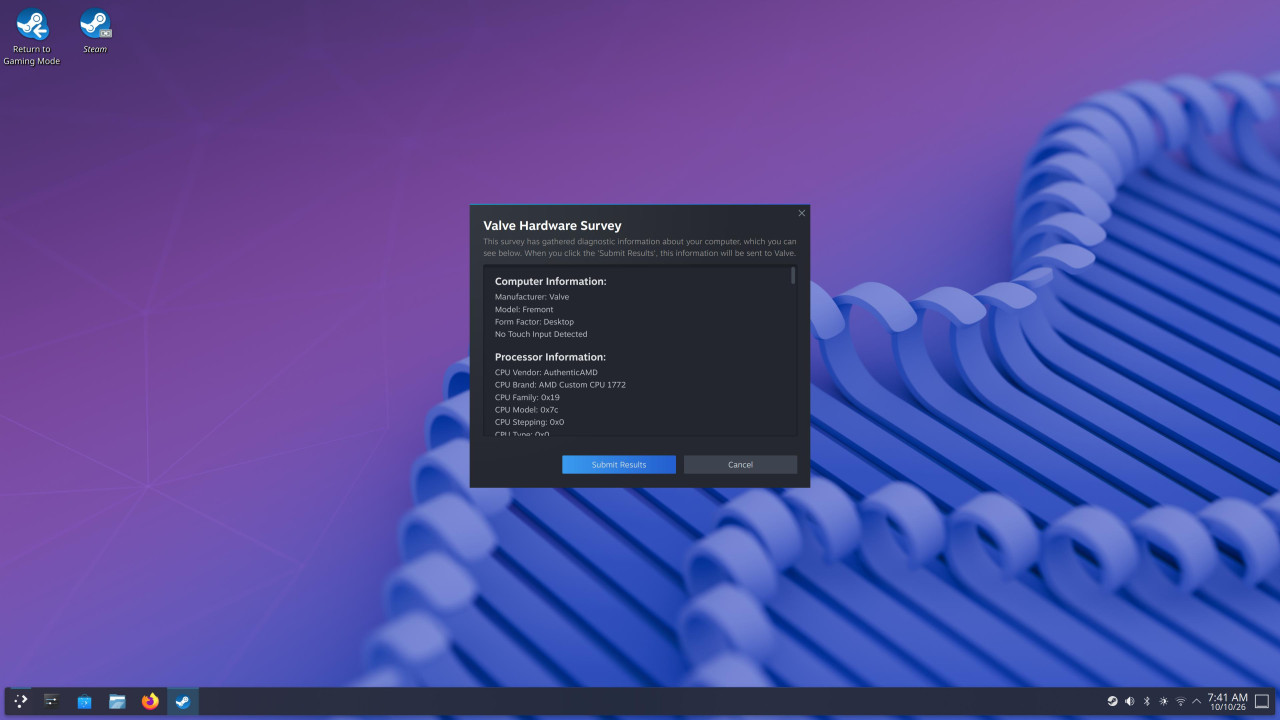The width and height of the screenshot is (1280, 720).
Task: Click the 'Manufacturer: Valve' line
Action: [x=532, y=297]
